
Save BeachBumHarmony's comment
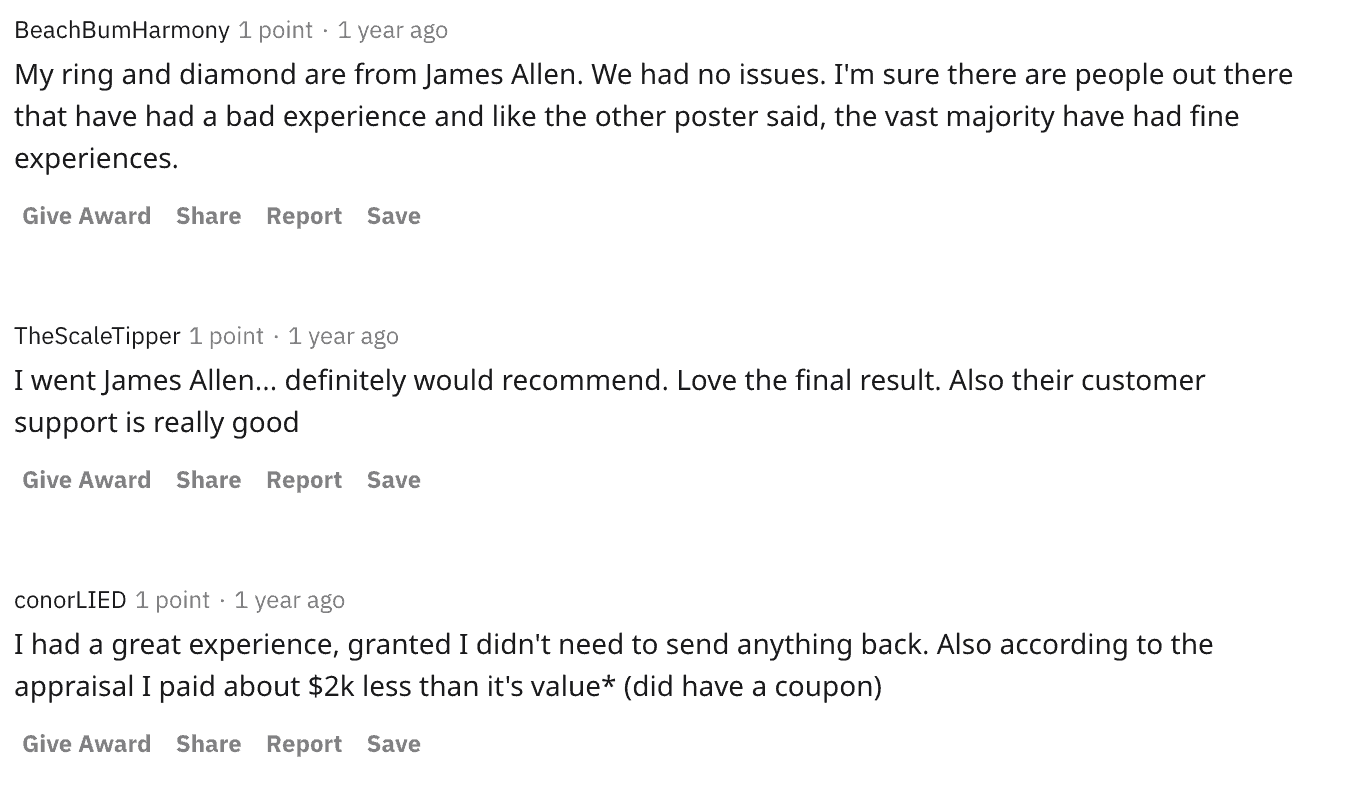tap(393, 216)
